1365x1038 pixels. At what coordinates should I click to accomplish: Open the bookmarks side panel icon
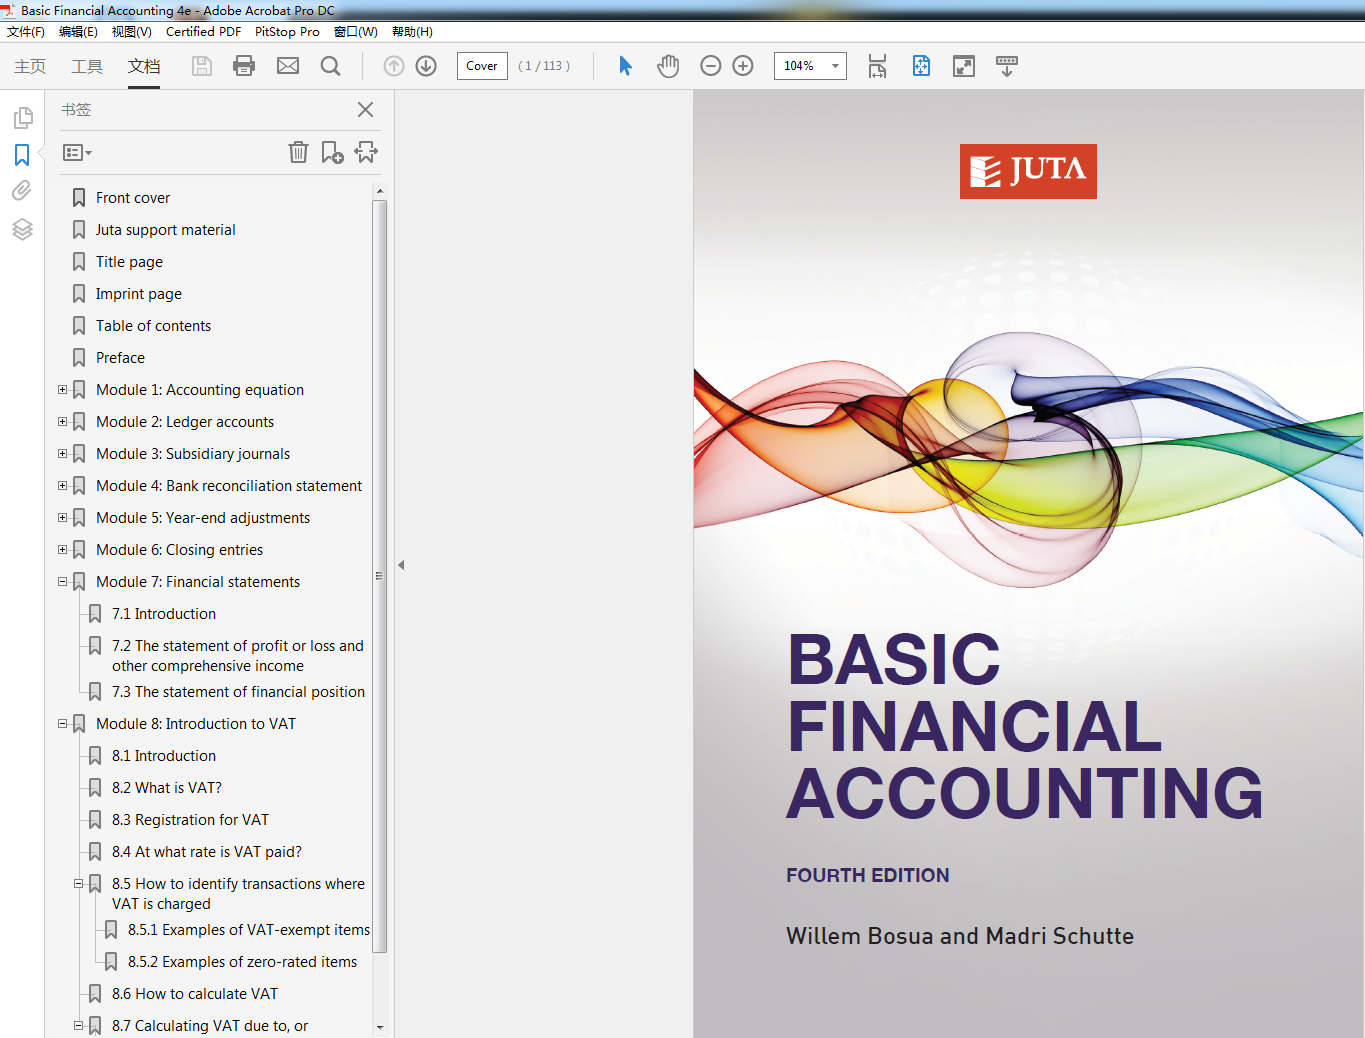[22, 155]
